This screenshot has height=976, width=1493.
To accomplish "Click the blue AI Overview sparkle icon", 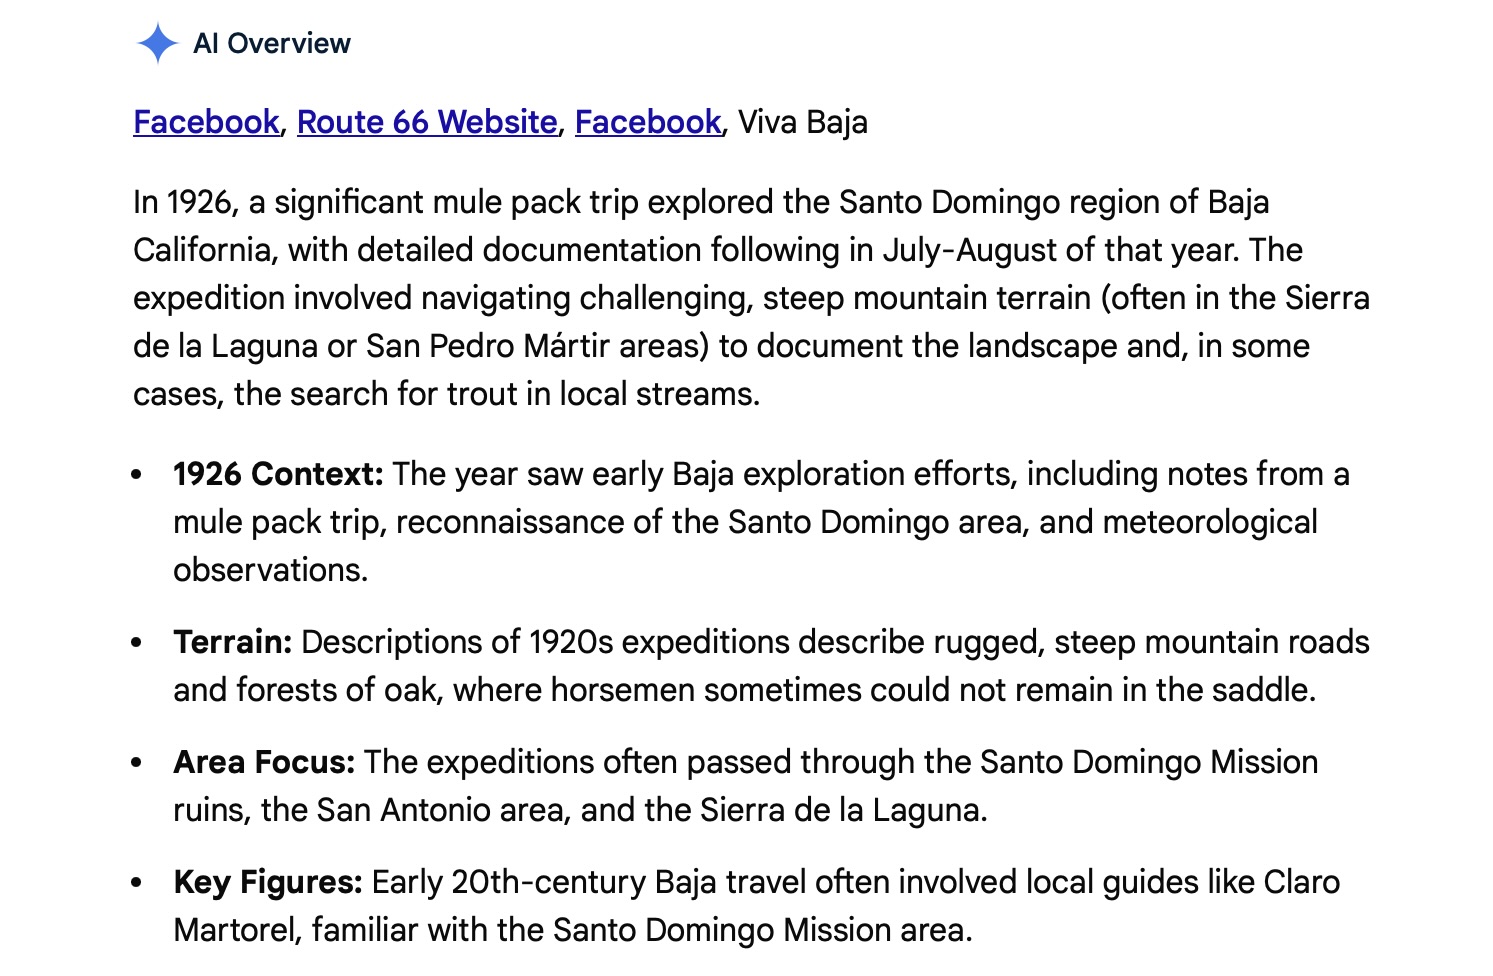I will (157, 44).
